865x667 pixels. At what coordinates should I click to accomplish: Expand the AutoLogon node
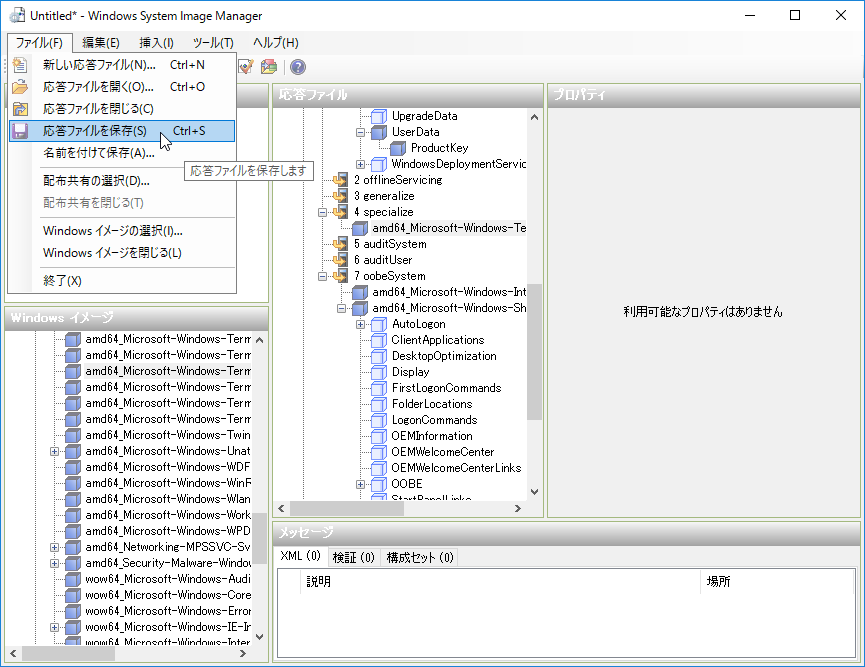point(360,324)
